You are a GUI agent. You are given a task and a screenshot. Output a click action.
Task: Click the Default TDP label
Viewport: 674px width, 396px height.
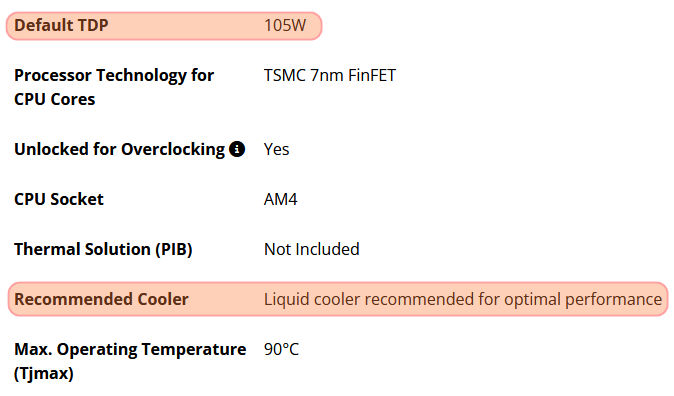61,25
